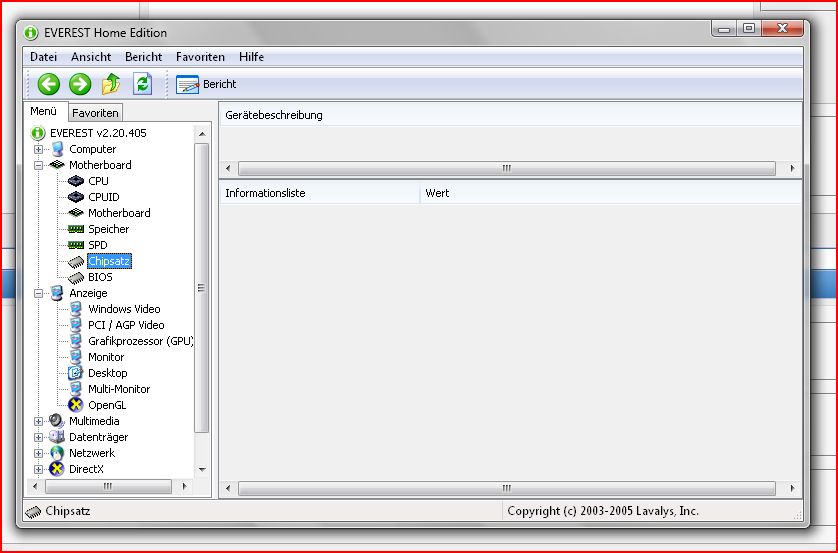Click the Gerätebeschreibung column header
The image size is (838, 553).
coord(510,115)
